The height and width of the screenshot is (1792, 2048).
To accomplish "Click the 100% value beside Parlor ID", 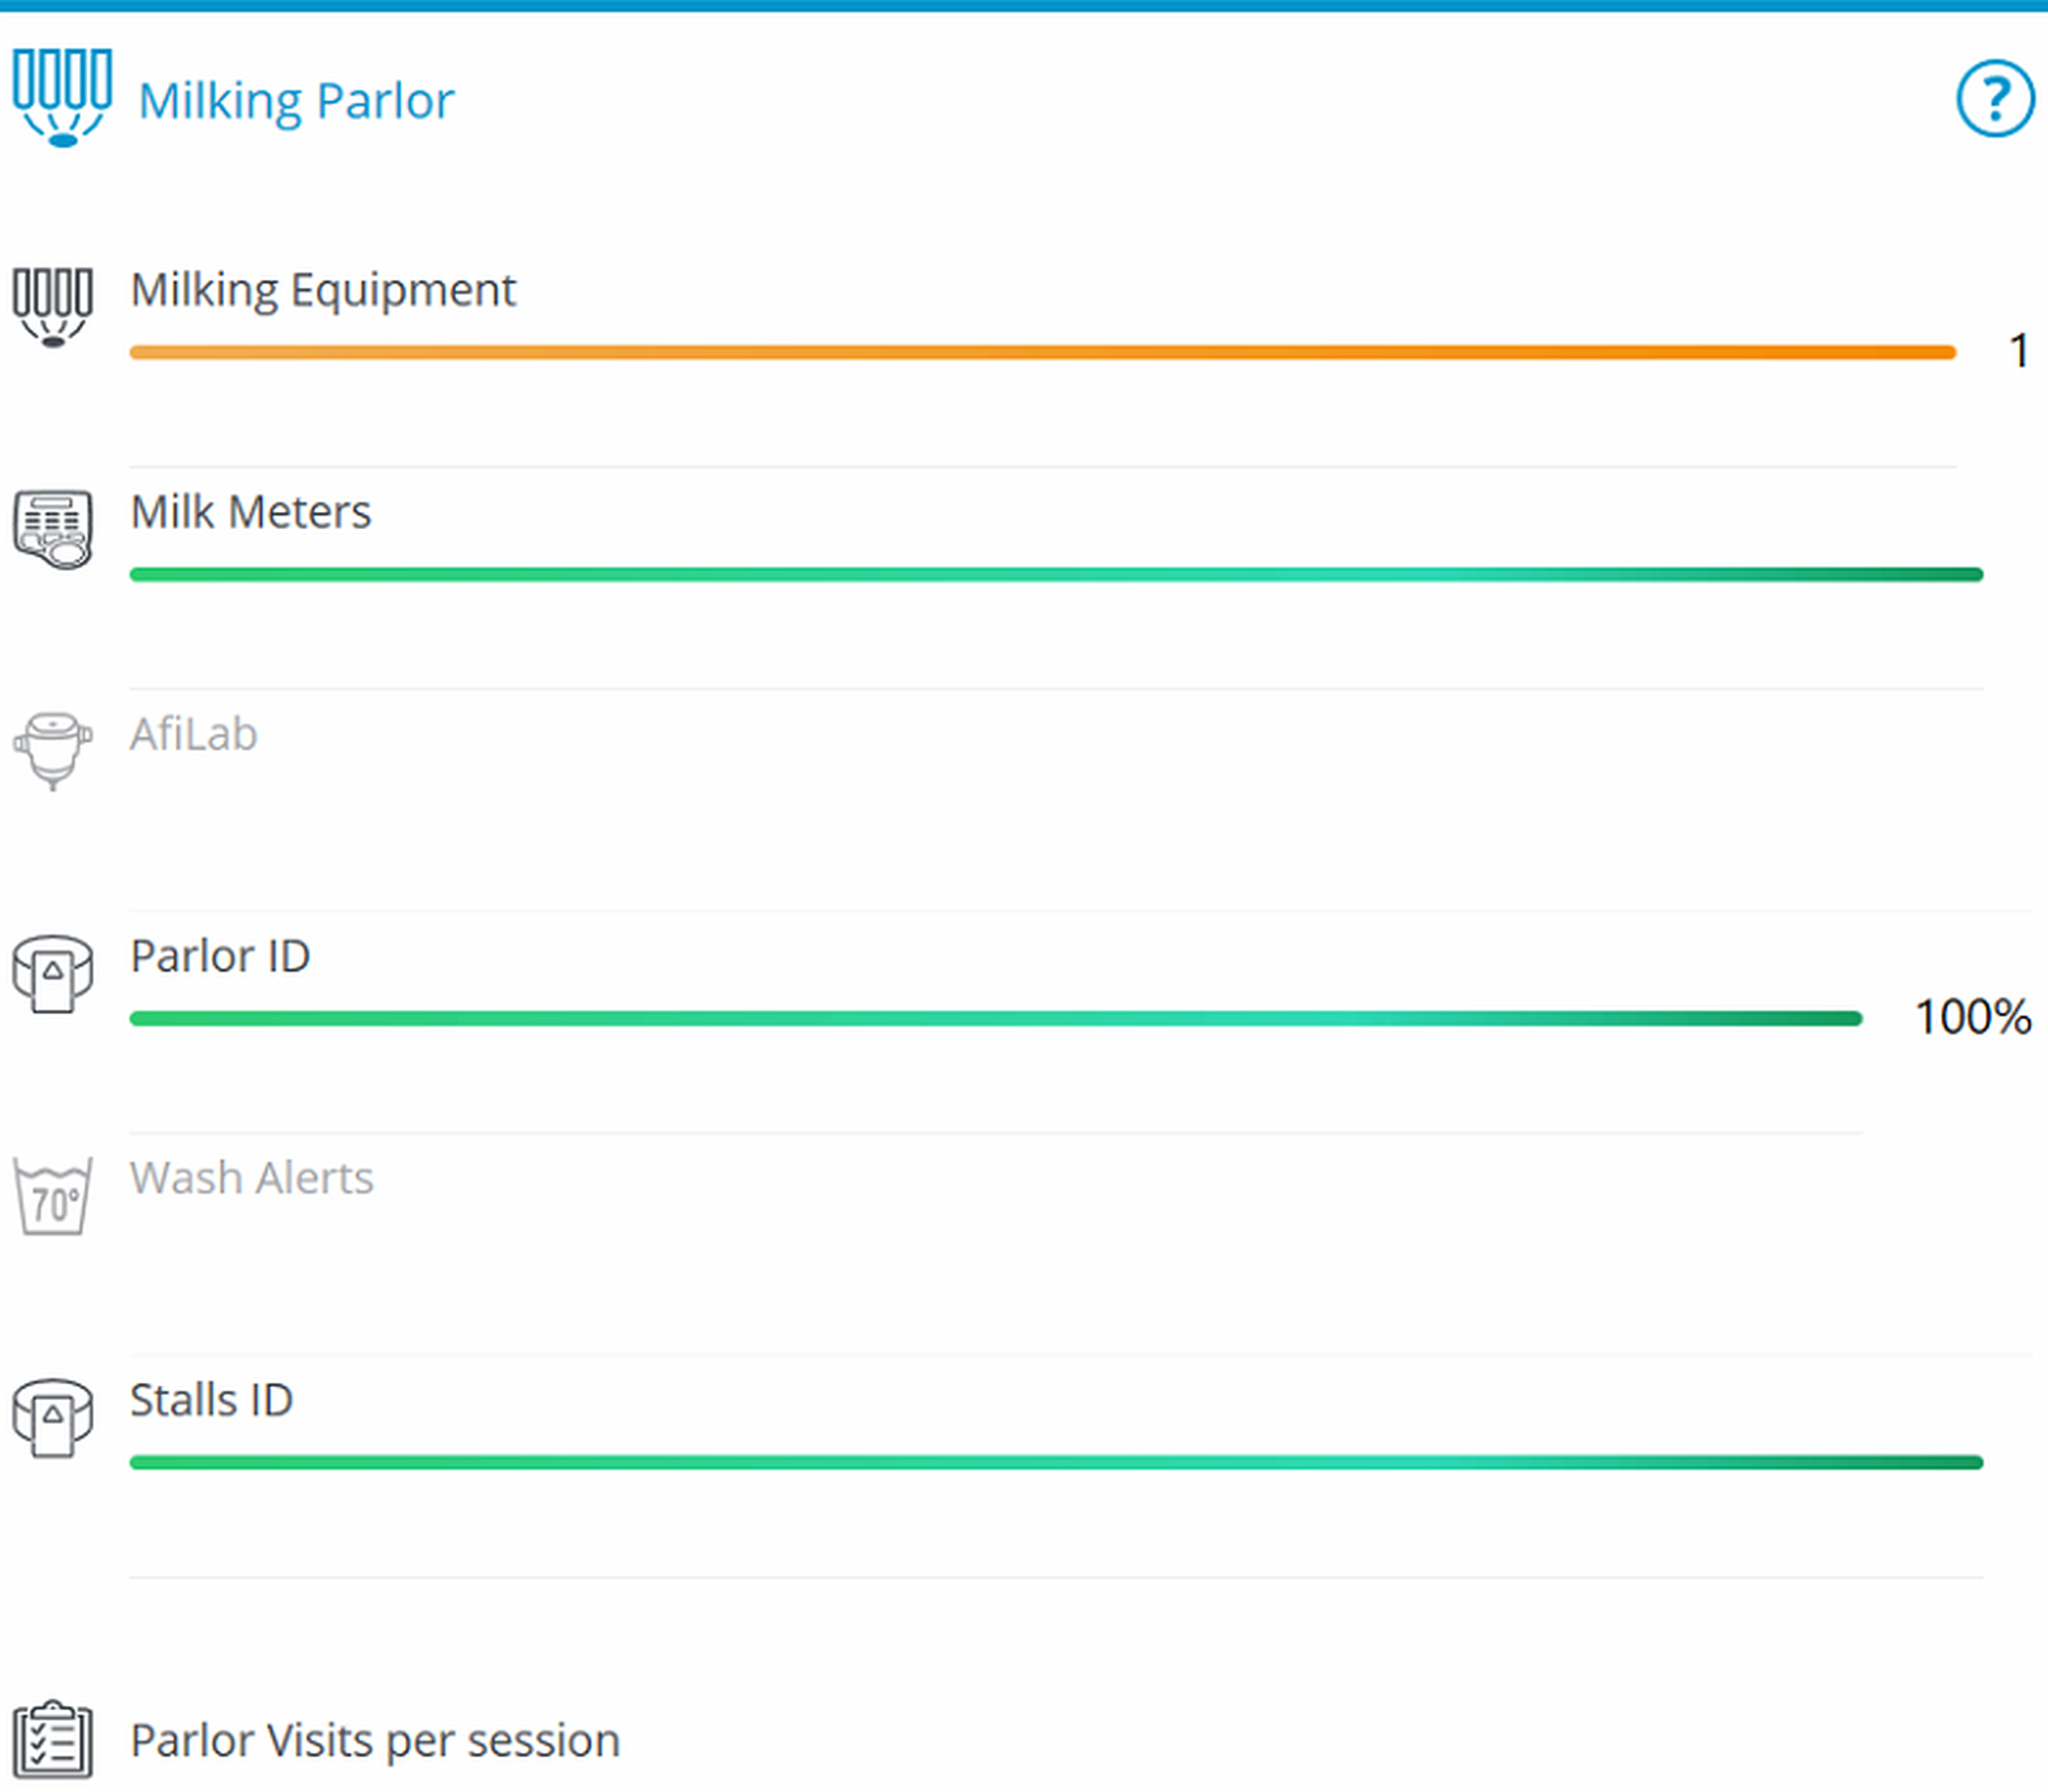I will pyautogui.click(x=1972, y=1017).
